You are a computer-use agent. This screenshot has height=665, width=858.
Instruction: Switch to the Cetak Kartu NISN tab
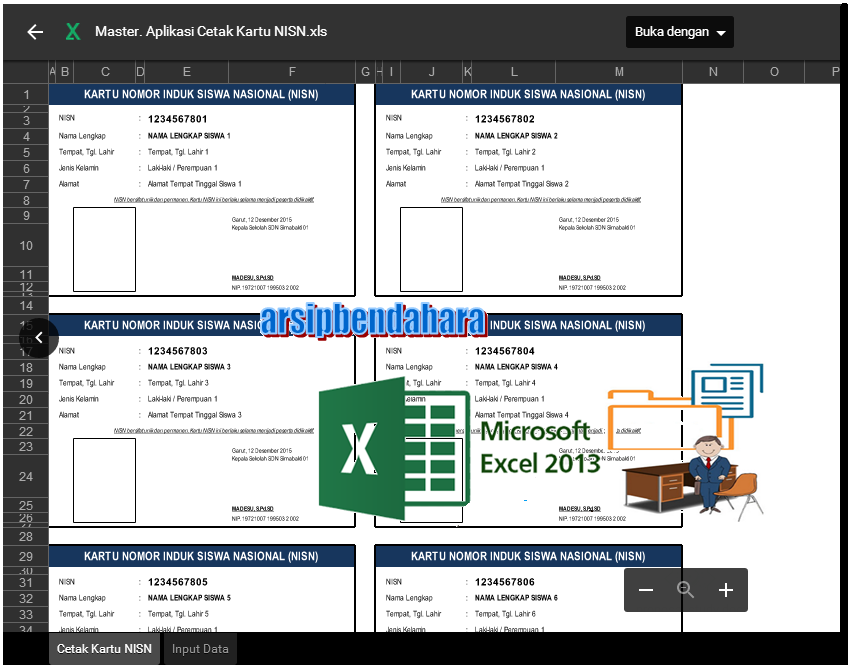click(104, 649)
